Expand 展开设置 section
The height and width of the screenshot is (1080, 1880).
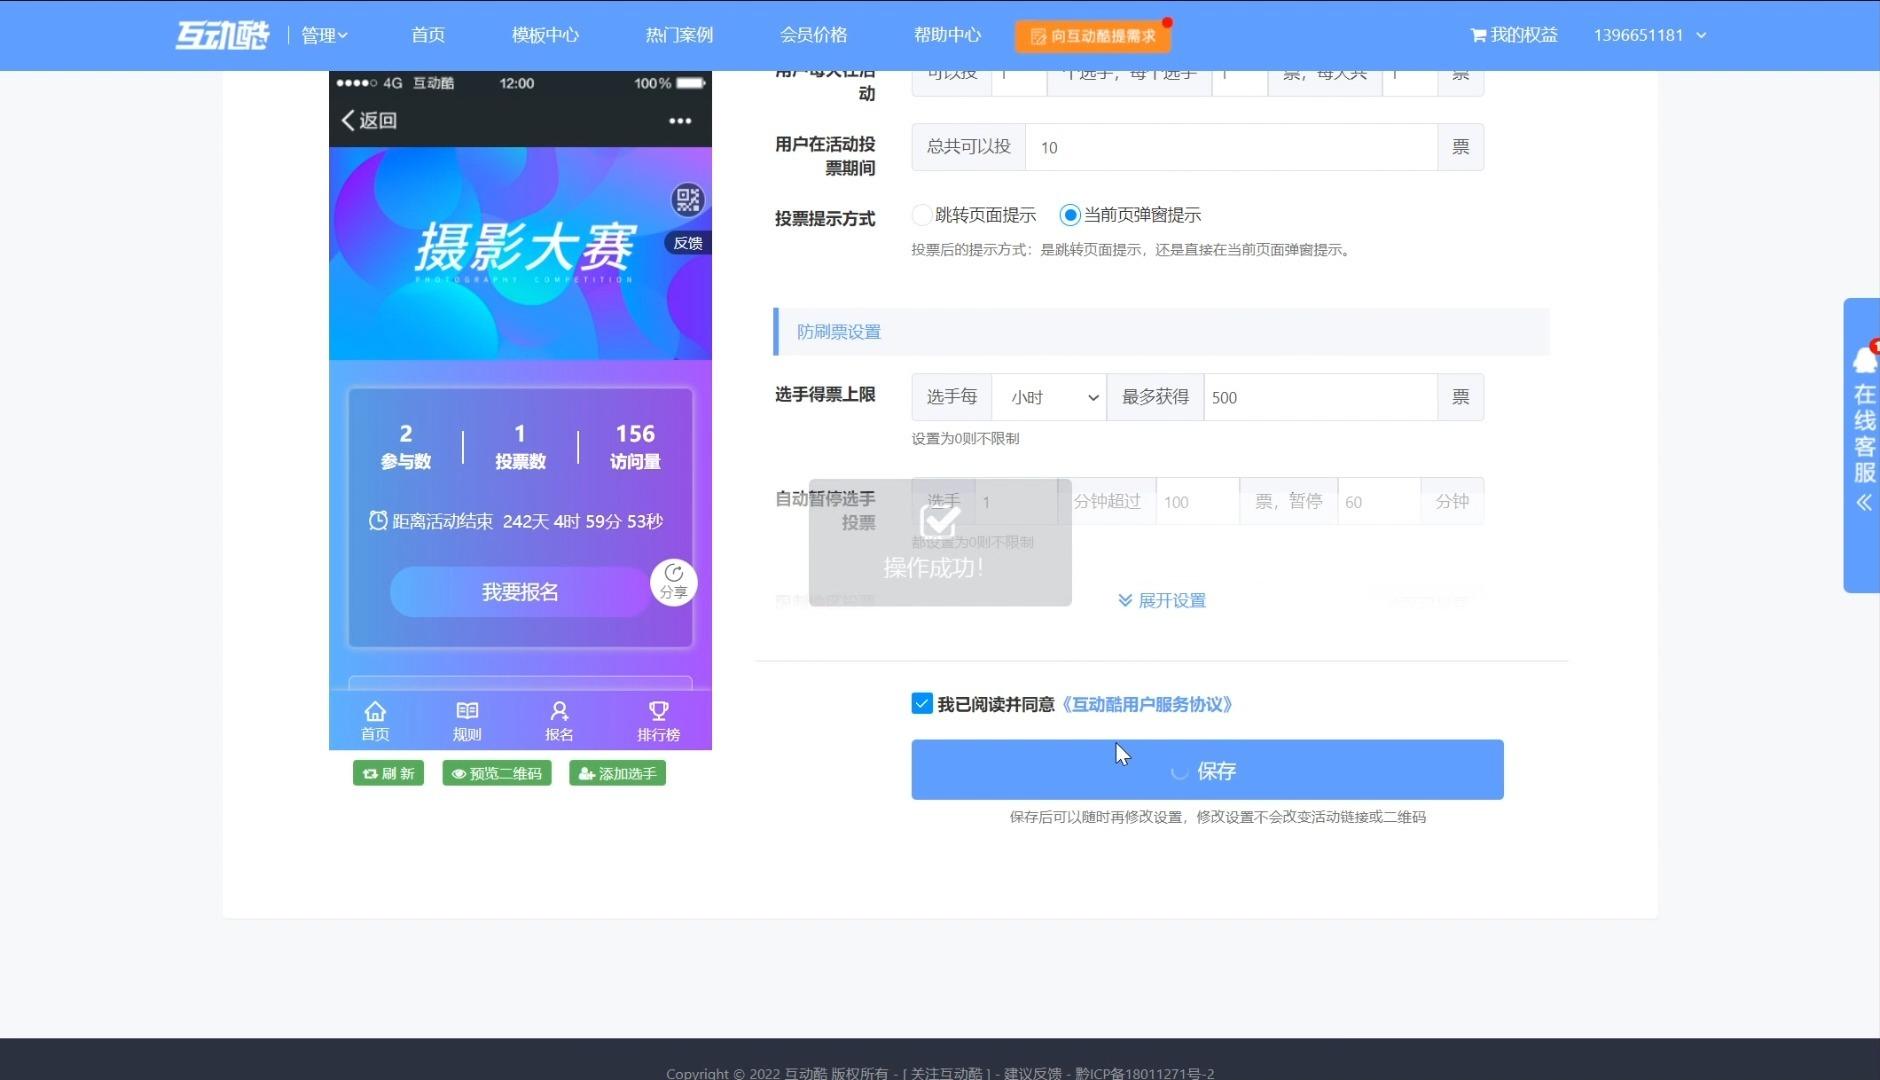click(x=1162, y=600)
